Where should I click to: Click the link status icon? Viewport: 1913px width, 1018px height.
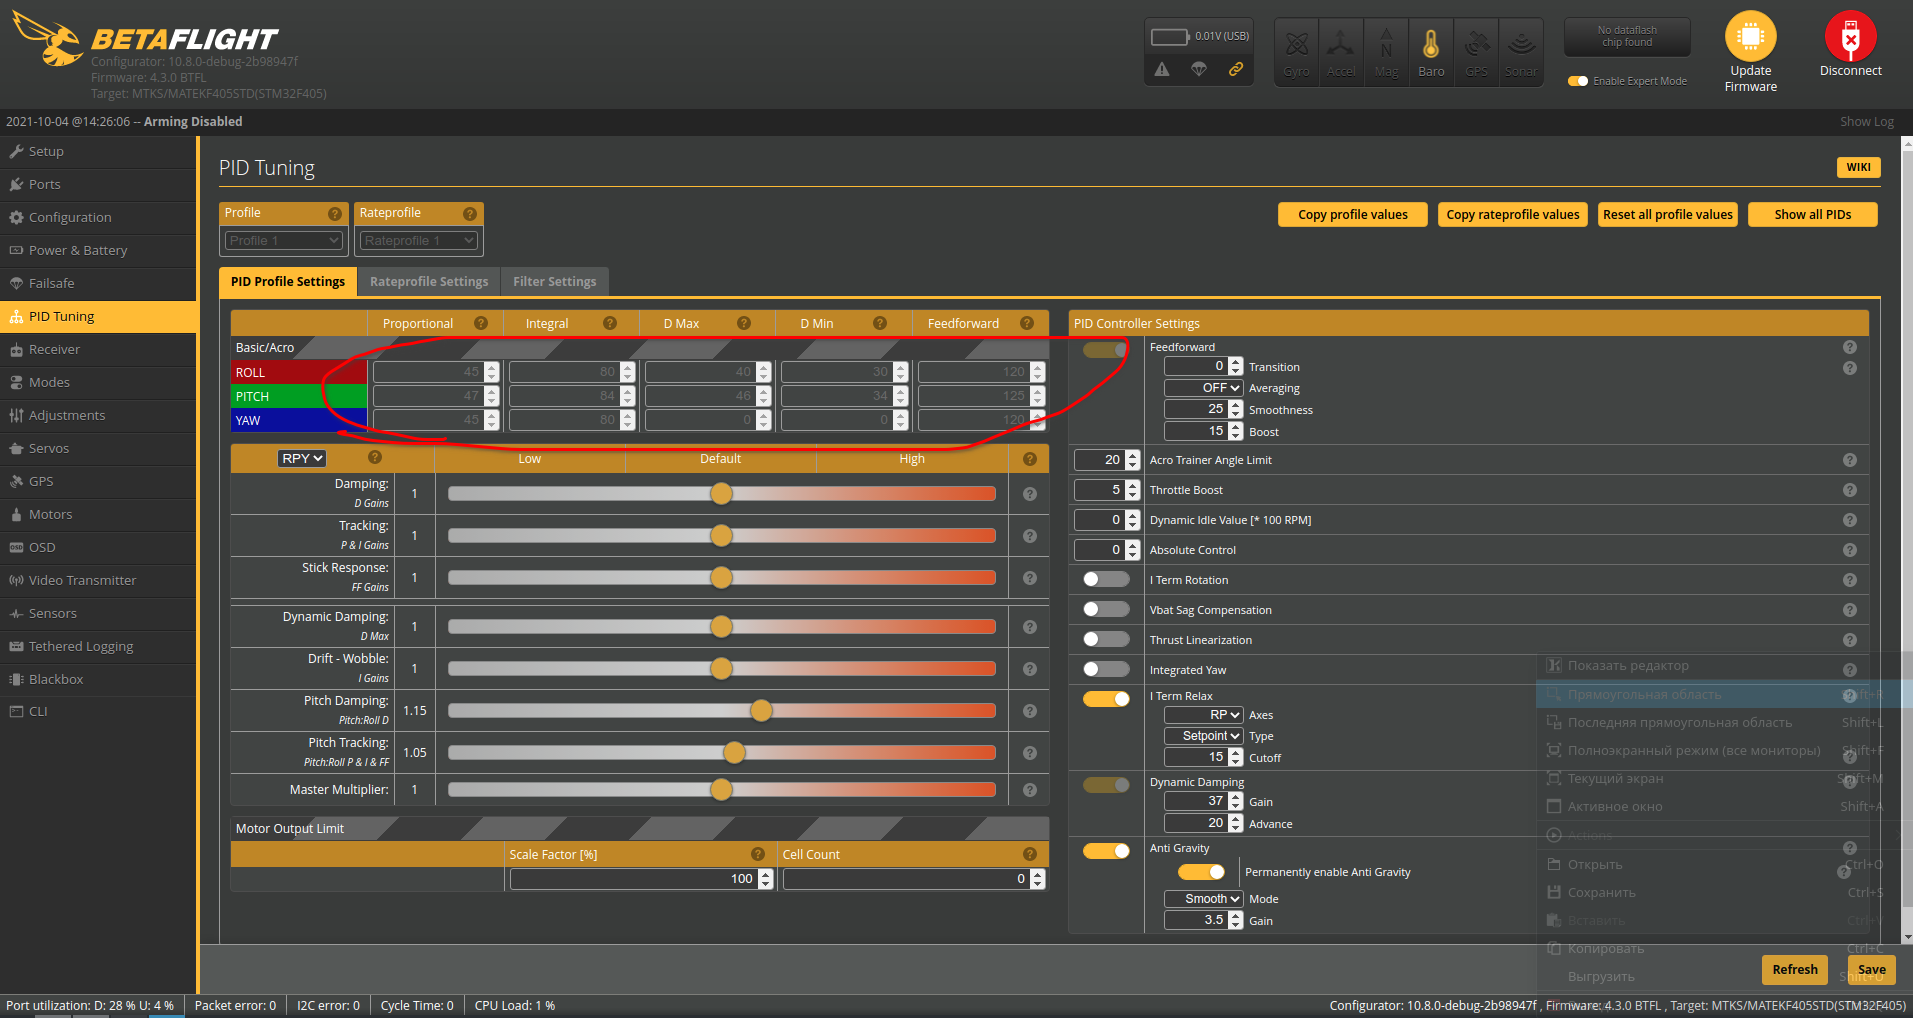click(1236, 69)
